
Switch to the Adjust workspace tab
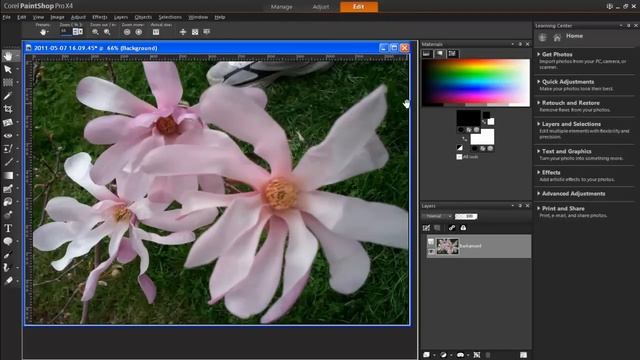(320, 7)
